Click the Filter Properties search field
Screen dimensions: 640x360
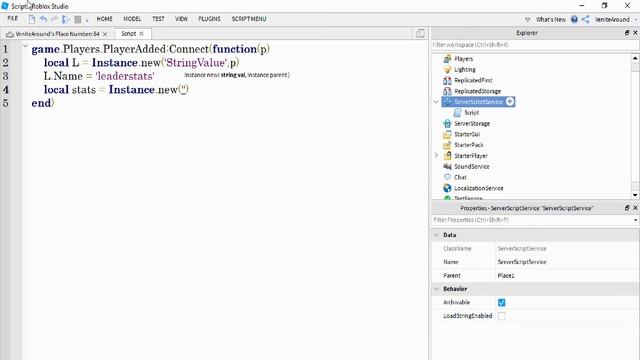click(x=531, y=220)
